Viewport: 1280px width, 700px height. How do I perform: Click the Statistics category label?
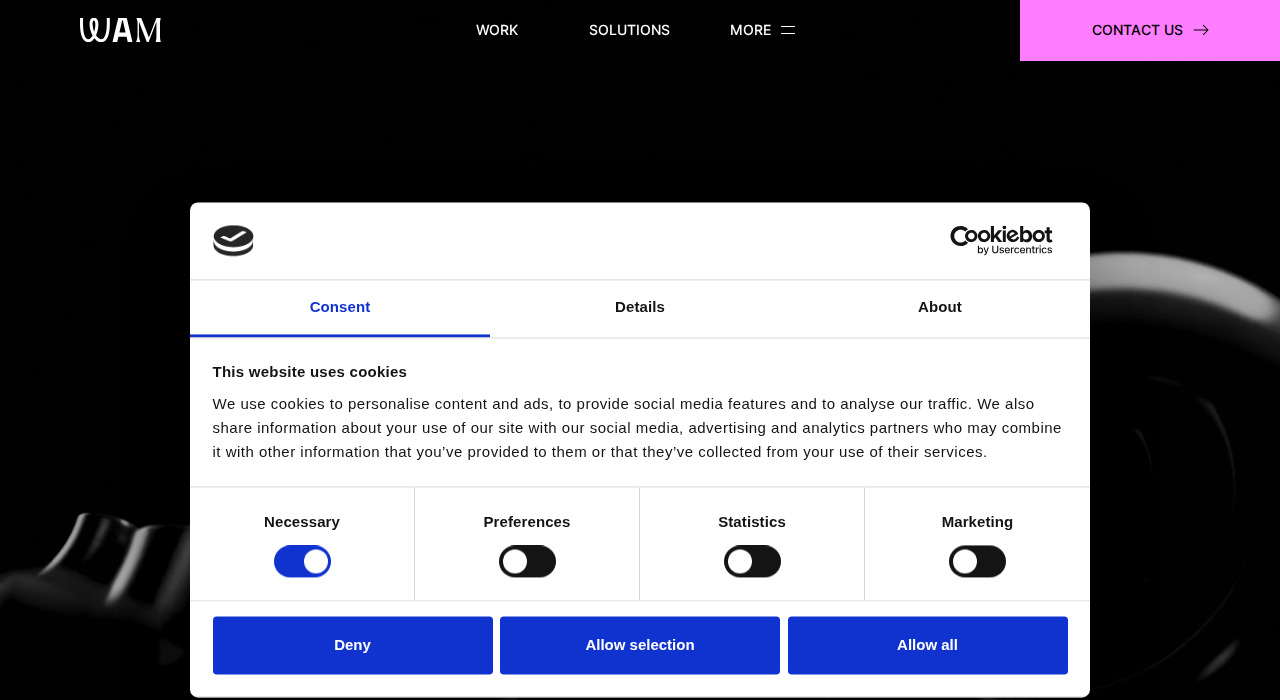click(x=752, y=522)
